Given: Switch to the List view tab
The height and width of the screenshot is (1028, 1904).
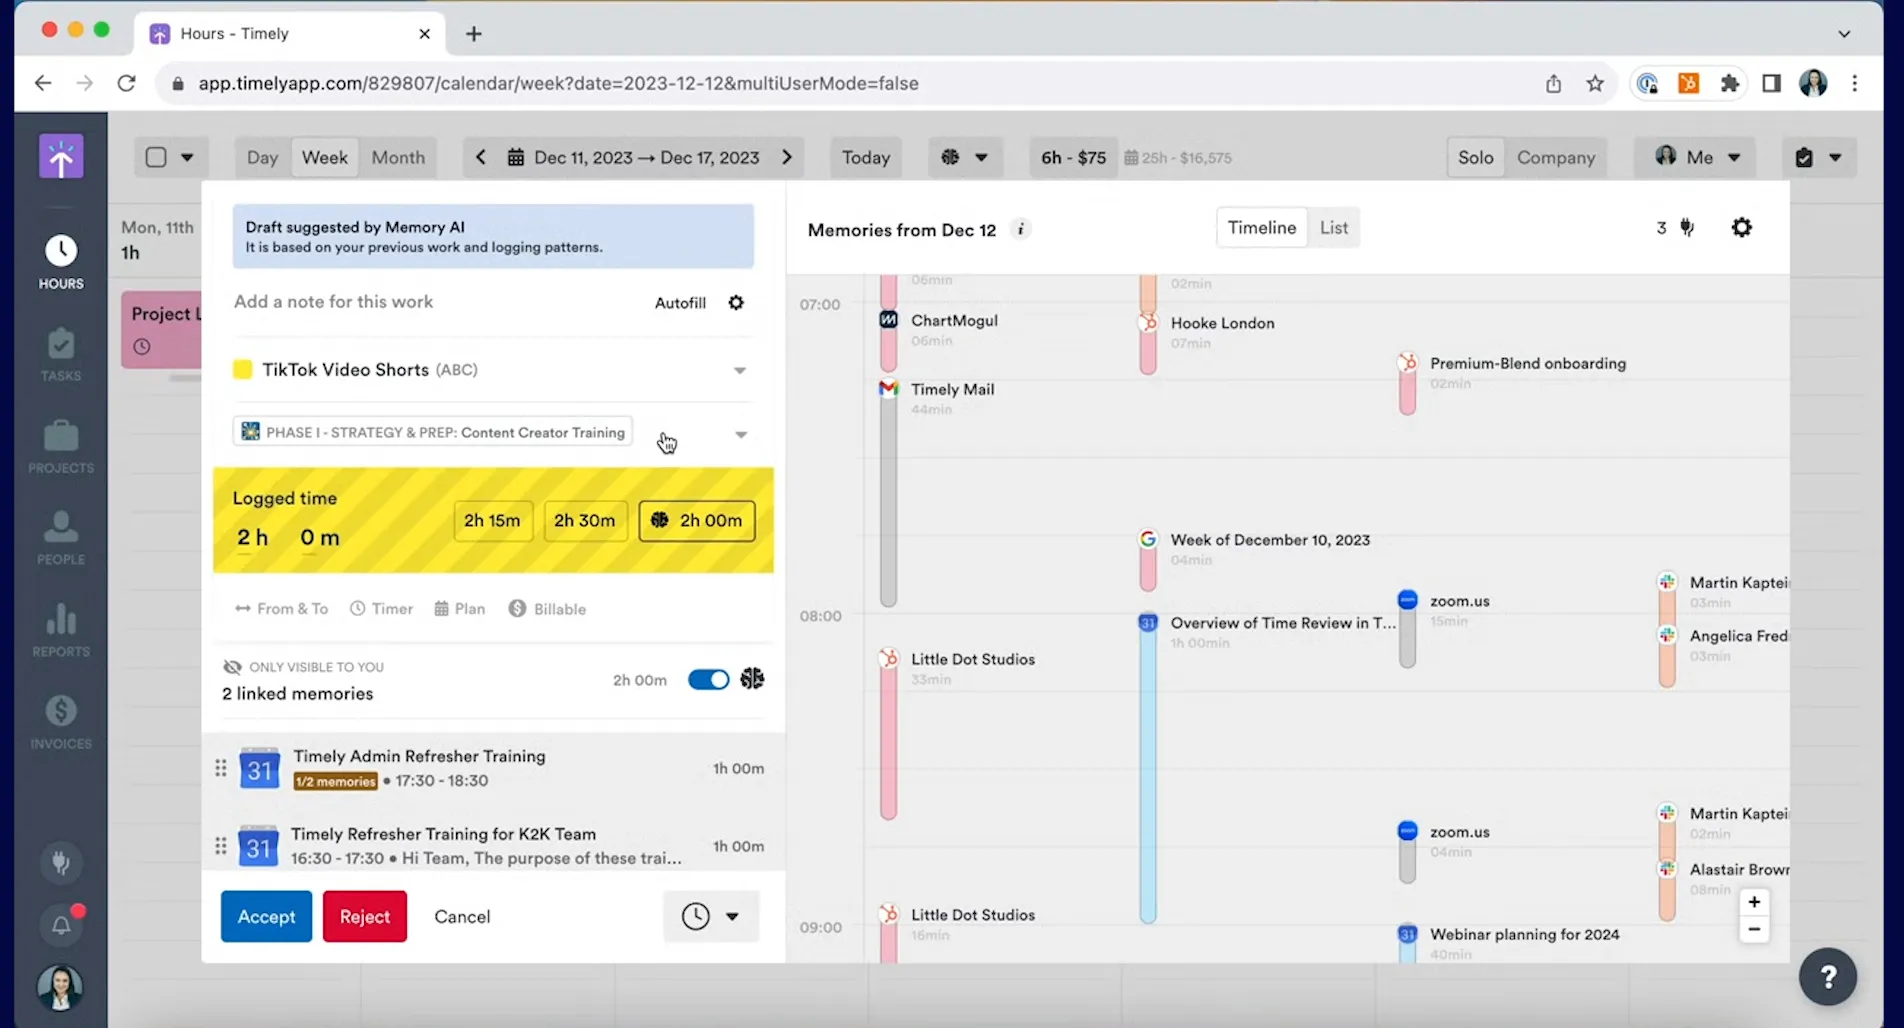Looking at the screenshot, I should (1333, 228).
